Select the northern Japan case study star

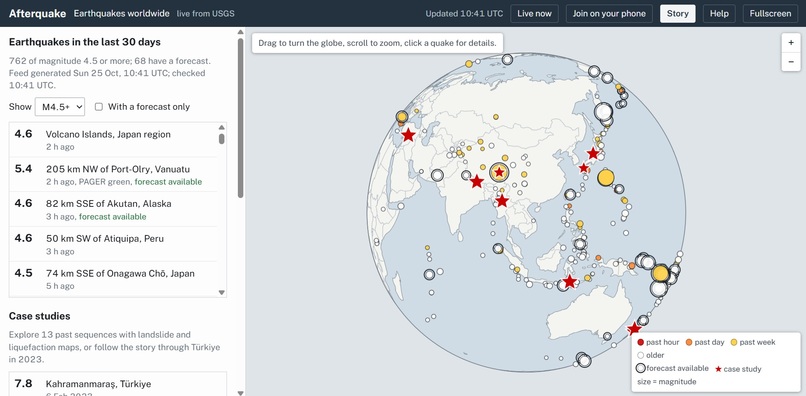click(593, 153)
